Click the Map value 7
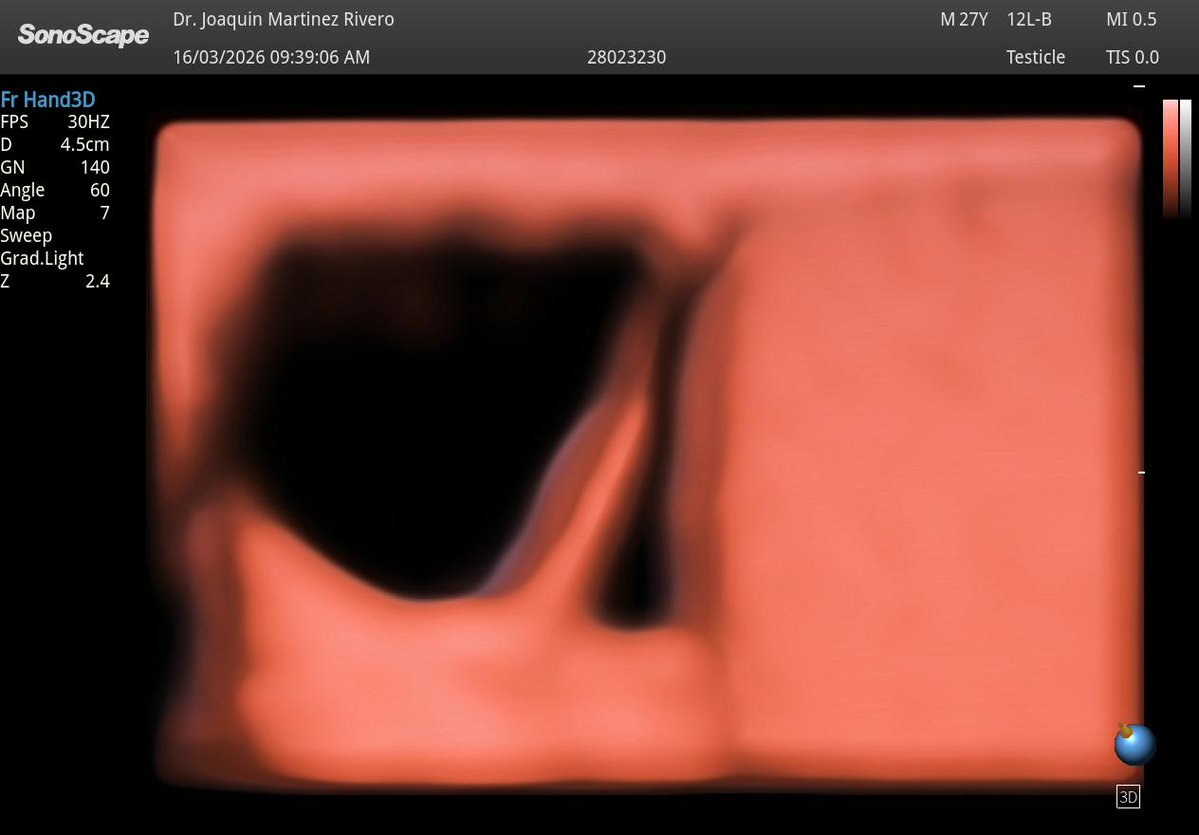Image resolution: width=1199 pixels, height=835 pixels. pos(105,213)
